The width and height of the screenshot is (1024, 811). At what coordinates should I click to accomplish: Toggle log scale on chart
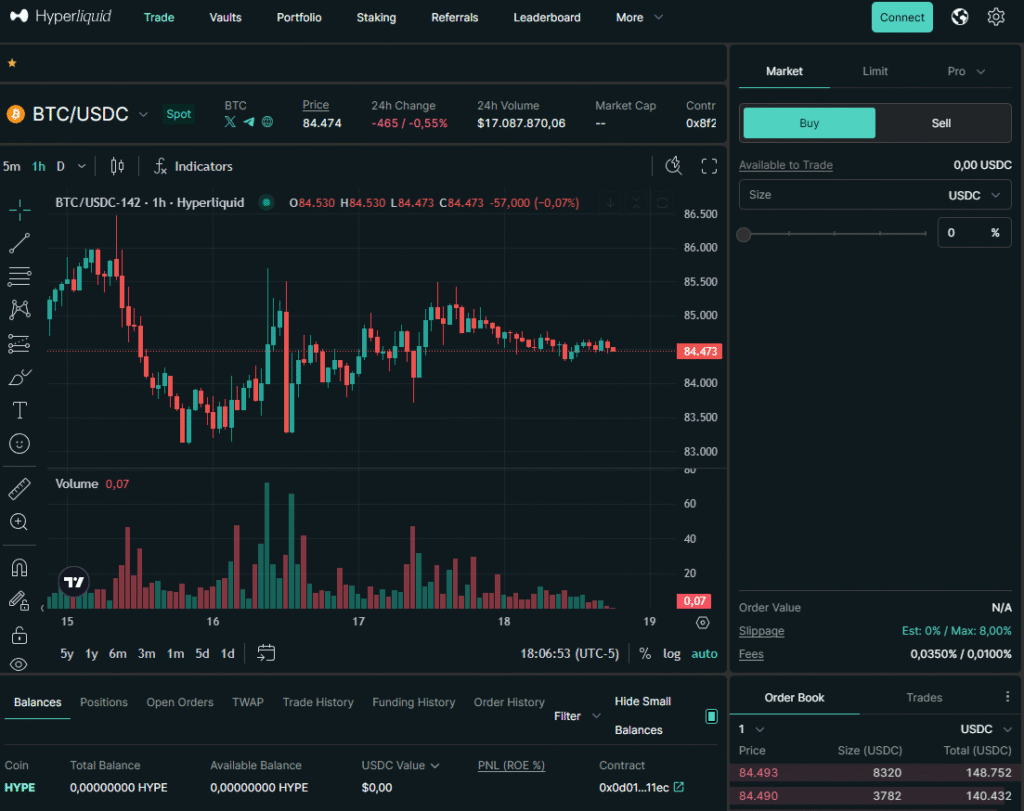pyautogui.click(x=672, y=654)
